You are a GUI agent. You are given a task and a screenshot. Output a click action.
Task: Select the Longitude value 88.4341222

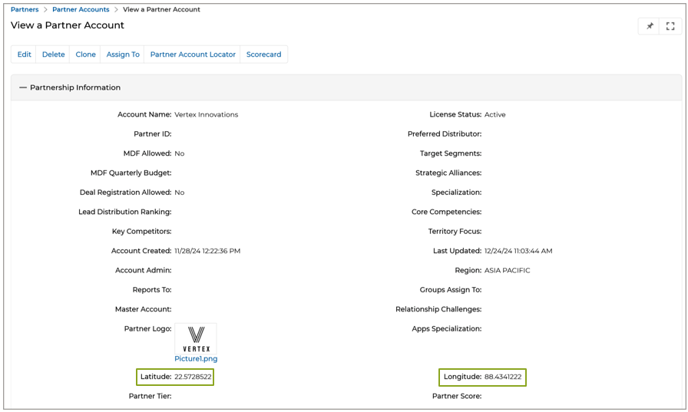503,377
